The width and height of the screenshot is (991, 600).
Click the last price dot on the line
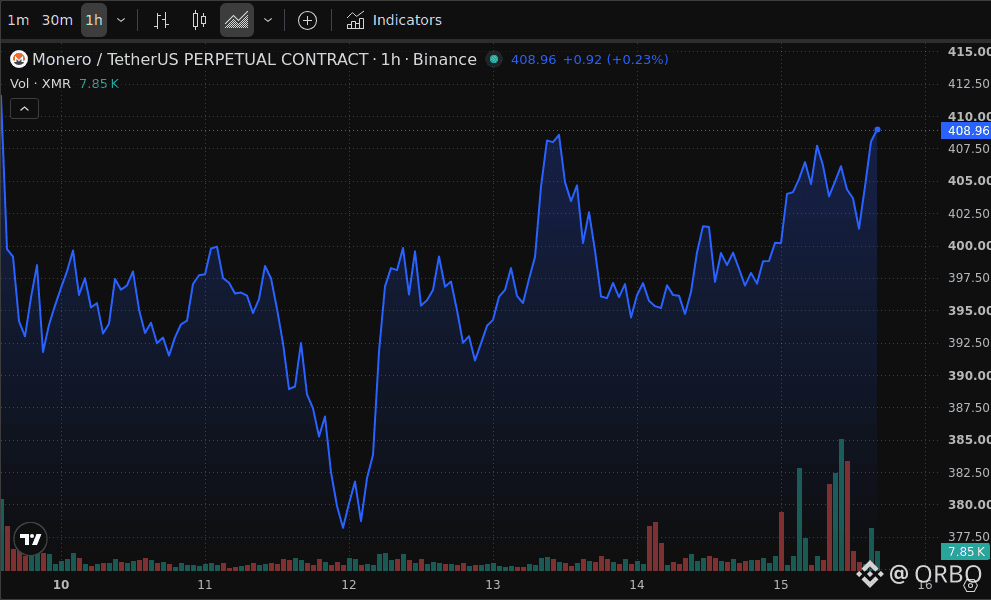[877, 130]
